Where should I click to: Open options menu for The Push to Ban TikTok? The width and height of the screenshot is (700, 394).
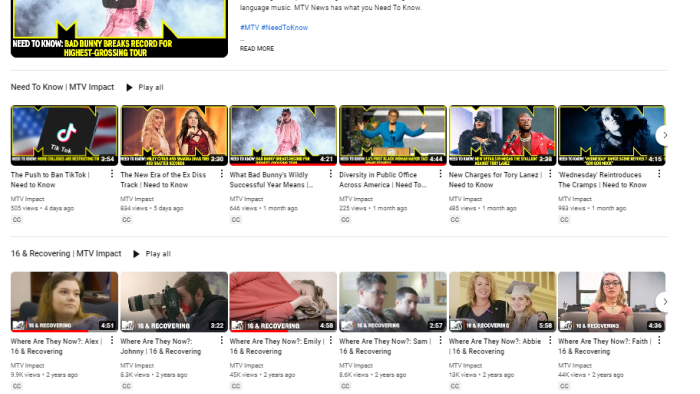pyautogui.click(x=112, y=174)
